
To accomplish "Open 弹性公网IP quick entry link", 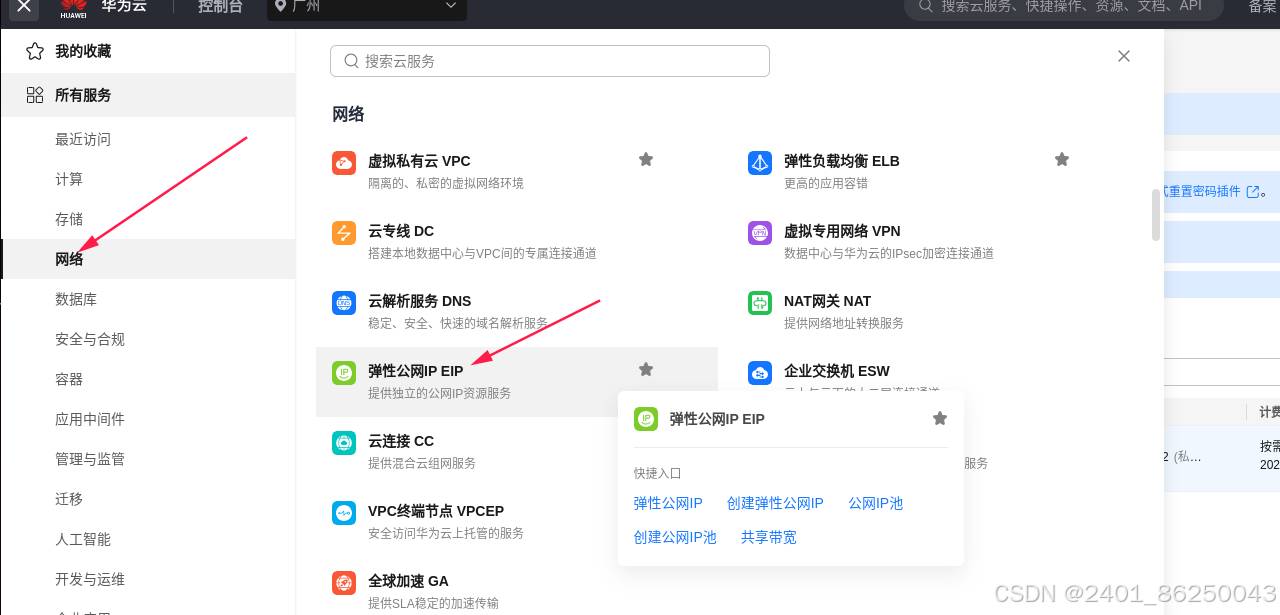I will point(668,503).
